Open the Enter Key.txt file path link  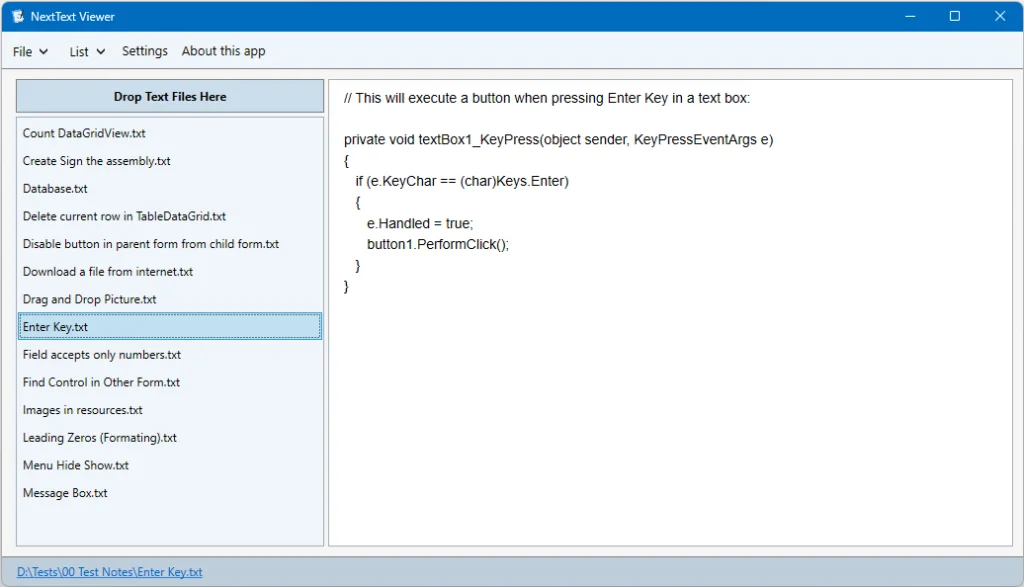(110, 571)
